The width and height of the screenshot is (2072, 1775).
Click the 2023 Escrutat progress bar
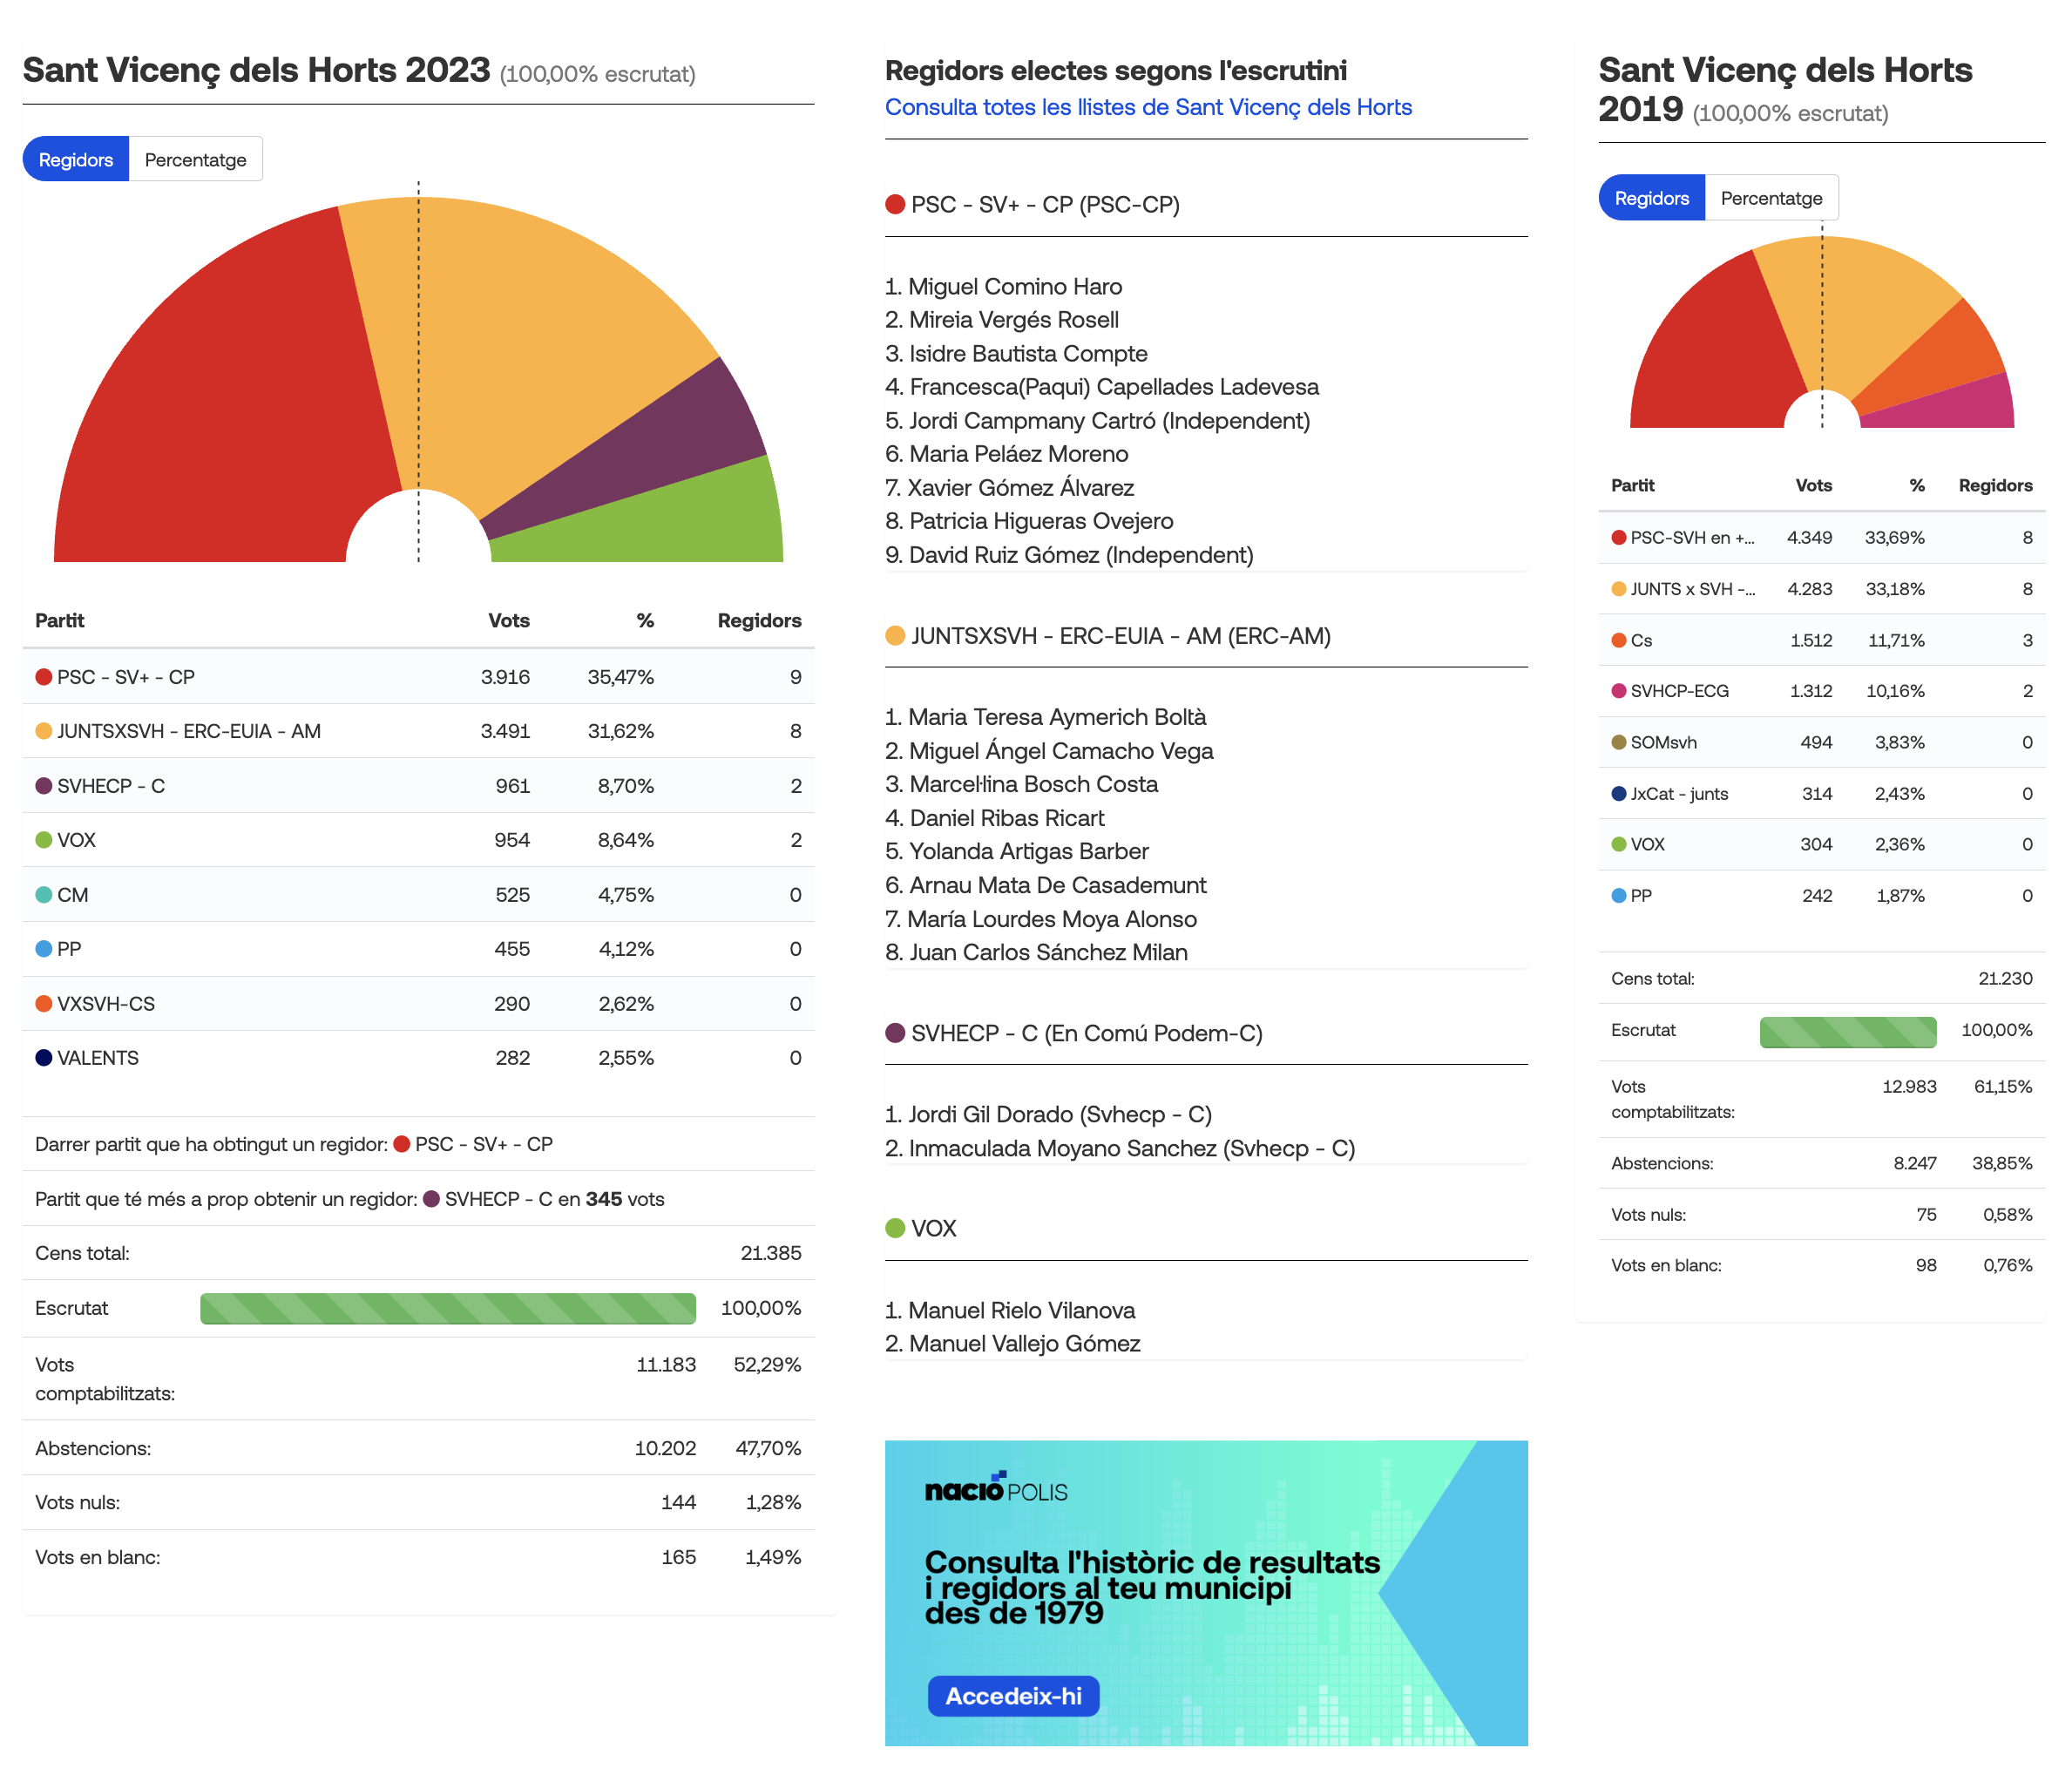tap(447, 1308)
